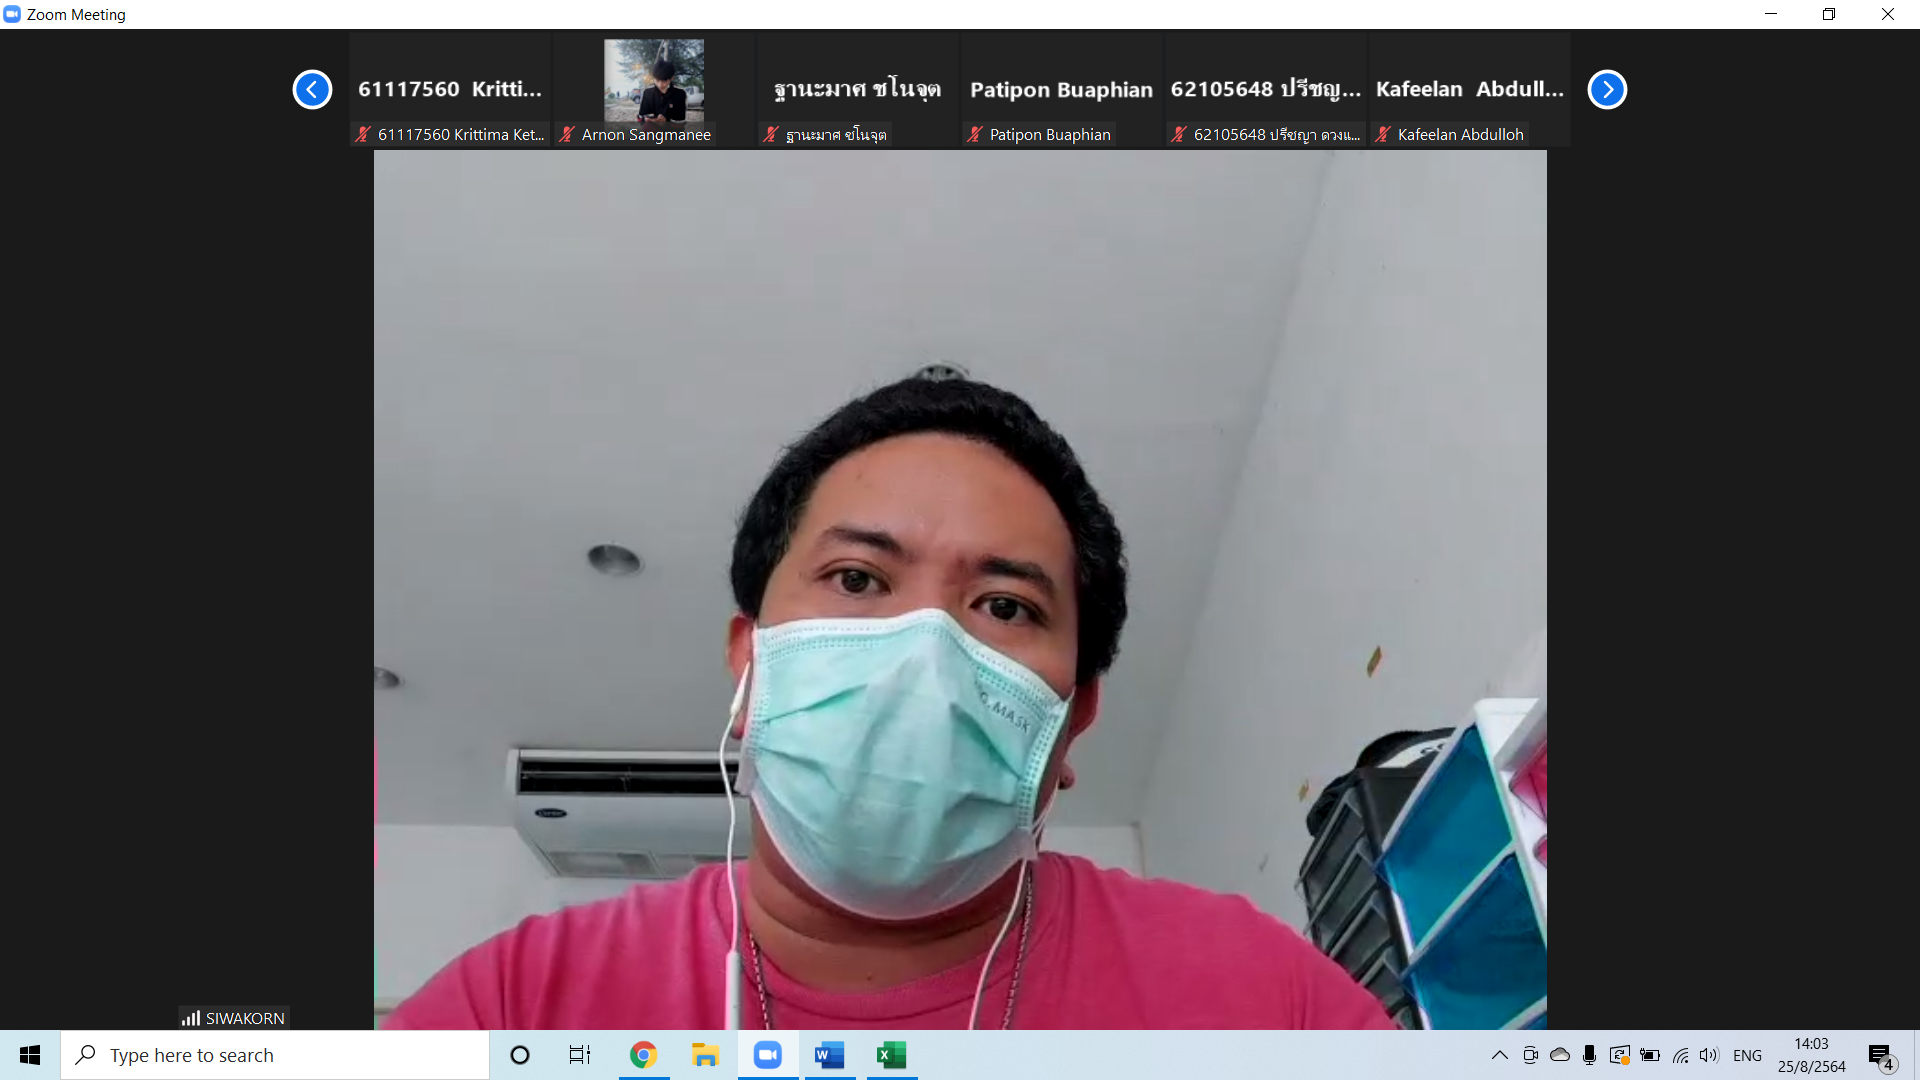Click the microphone tray icon
Image resolution: width=1920 pixels, height=1080 pixels.
pos(1589,1055)
